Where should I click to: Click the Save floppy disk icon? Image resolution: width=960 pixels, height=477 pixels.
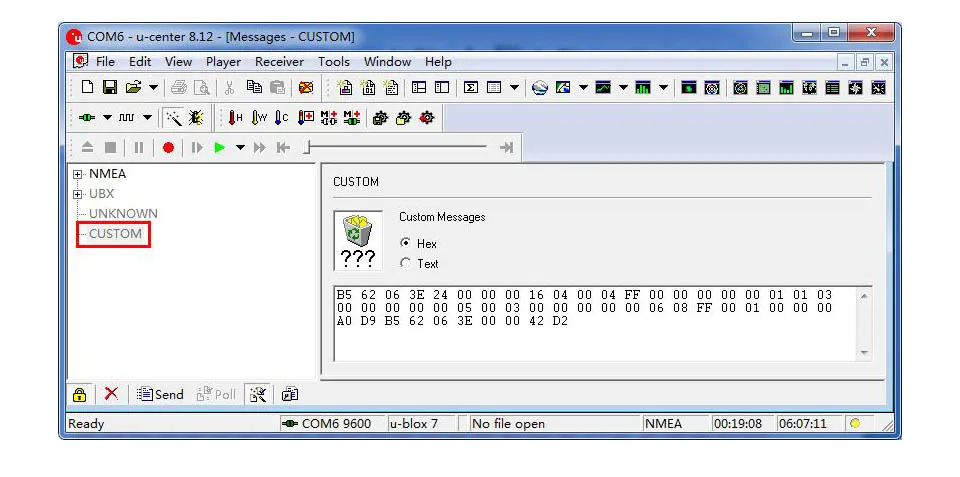click(x=110, y=88)
